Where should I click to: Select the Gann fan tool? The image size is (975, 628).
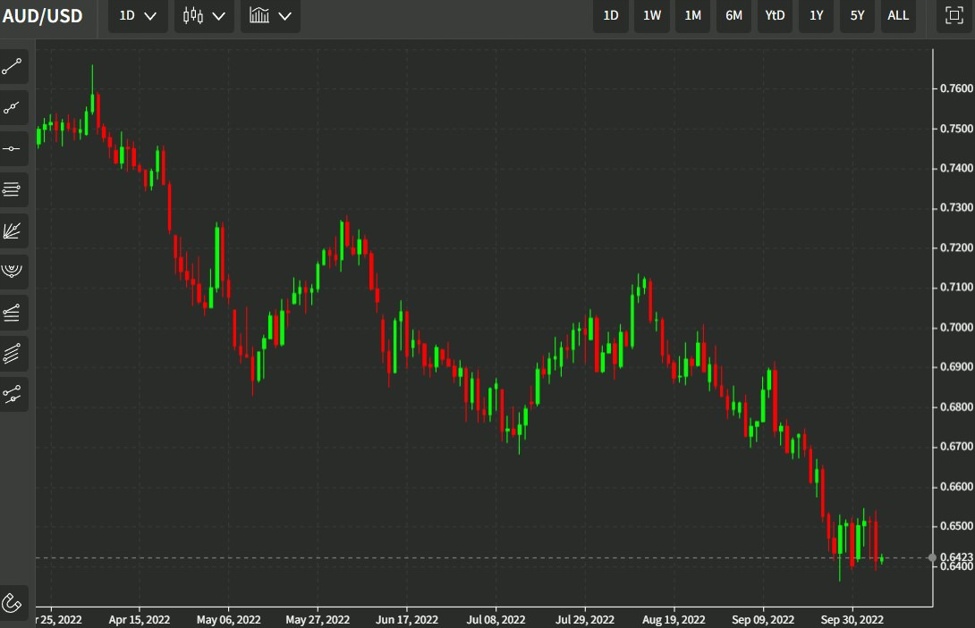pyautogui.click(x=14, y=230)
